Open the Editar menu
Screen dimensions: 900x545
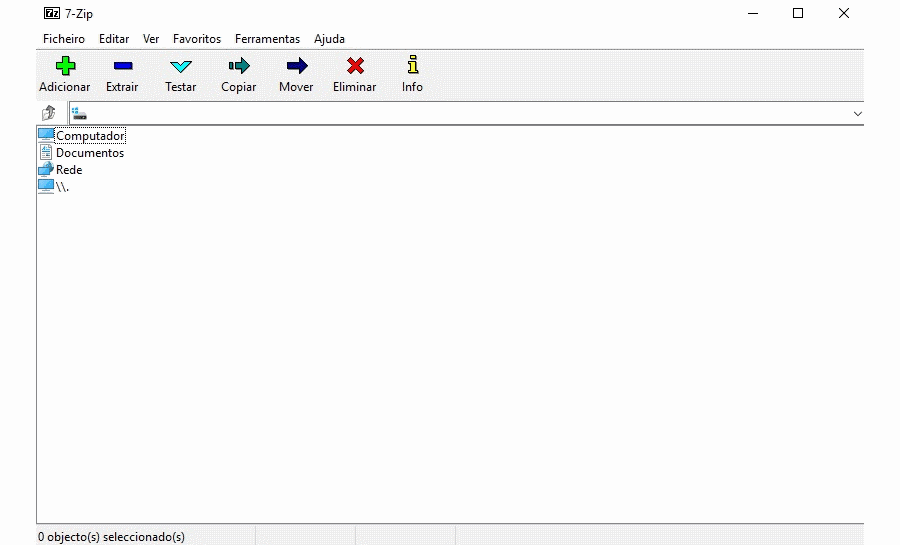[x=114, y=39]
